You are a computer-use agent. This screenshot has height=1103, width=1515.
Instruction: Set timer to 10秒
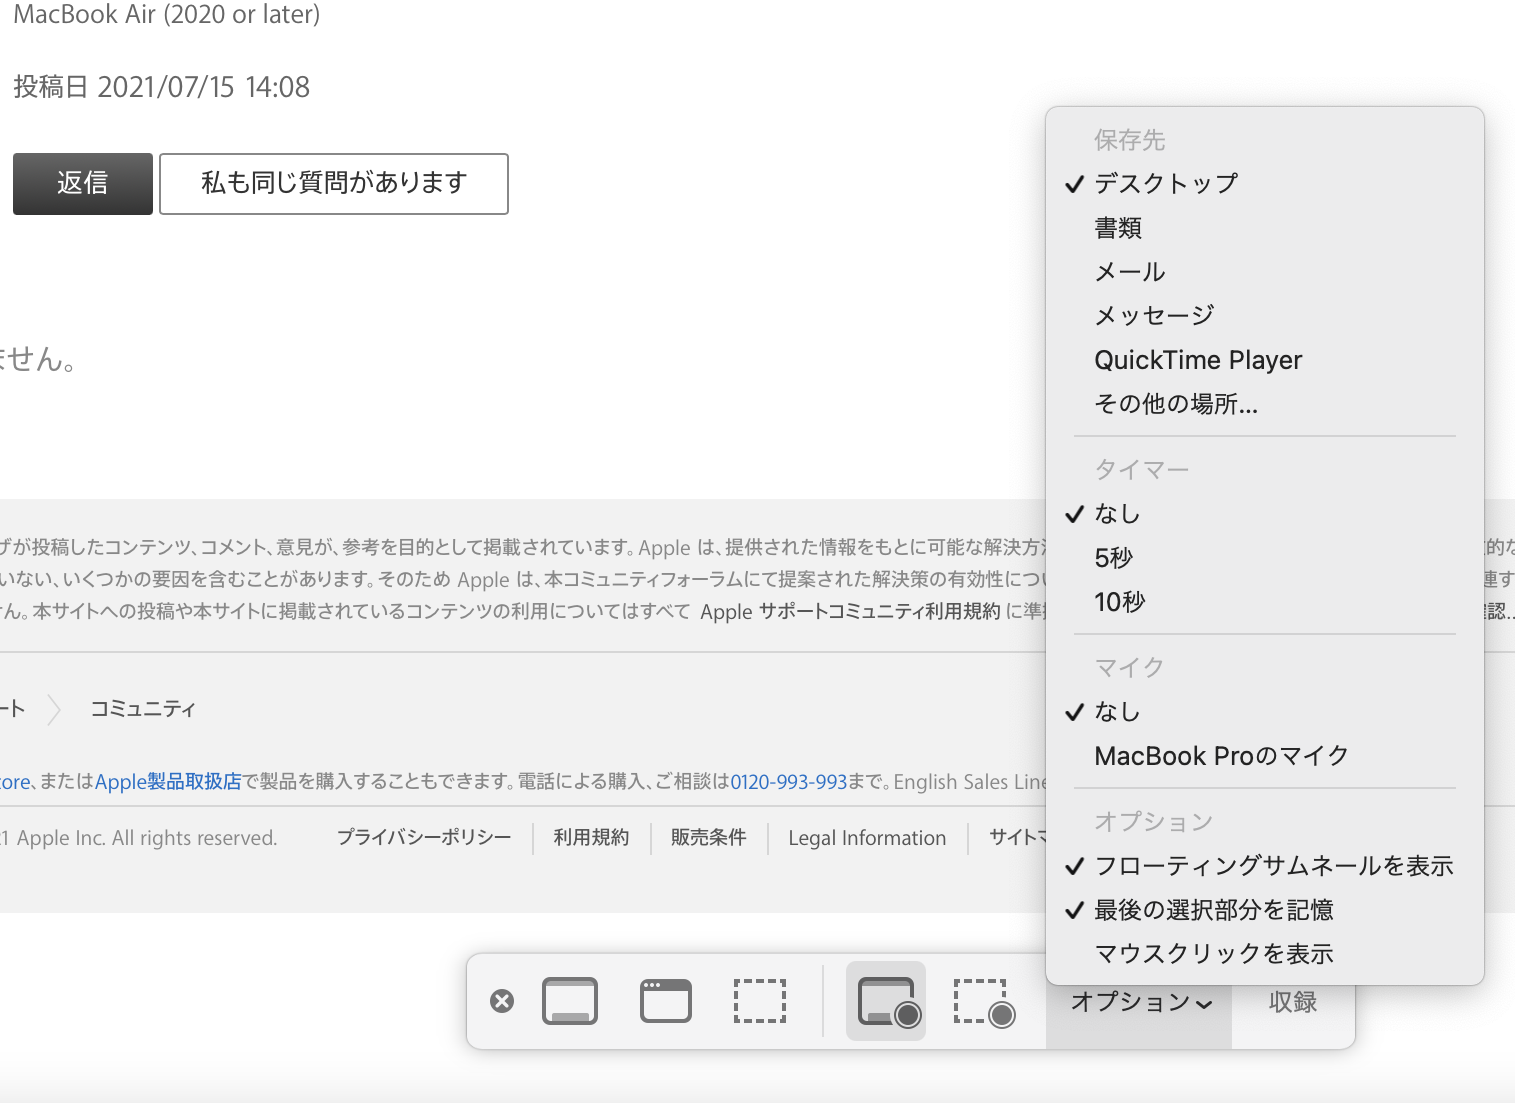point(1119,602)
